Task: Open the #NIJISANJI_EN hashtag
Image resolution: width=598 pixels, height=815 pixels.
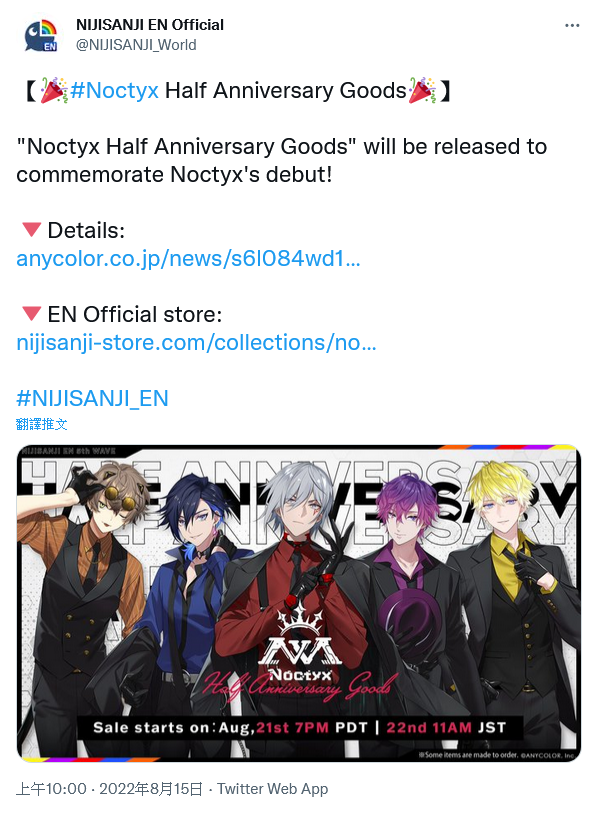Action: pos(92,399)
